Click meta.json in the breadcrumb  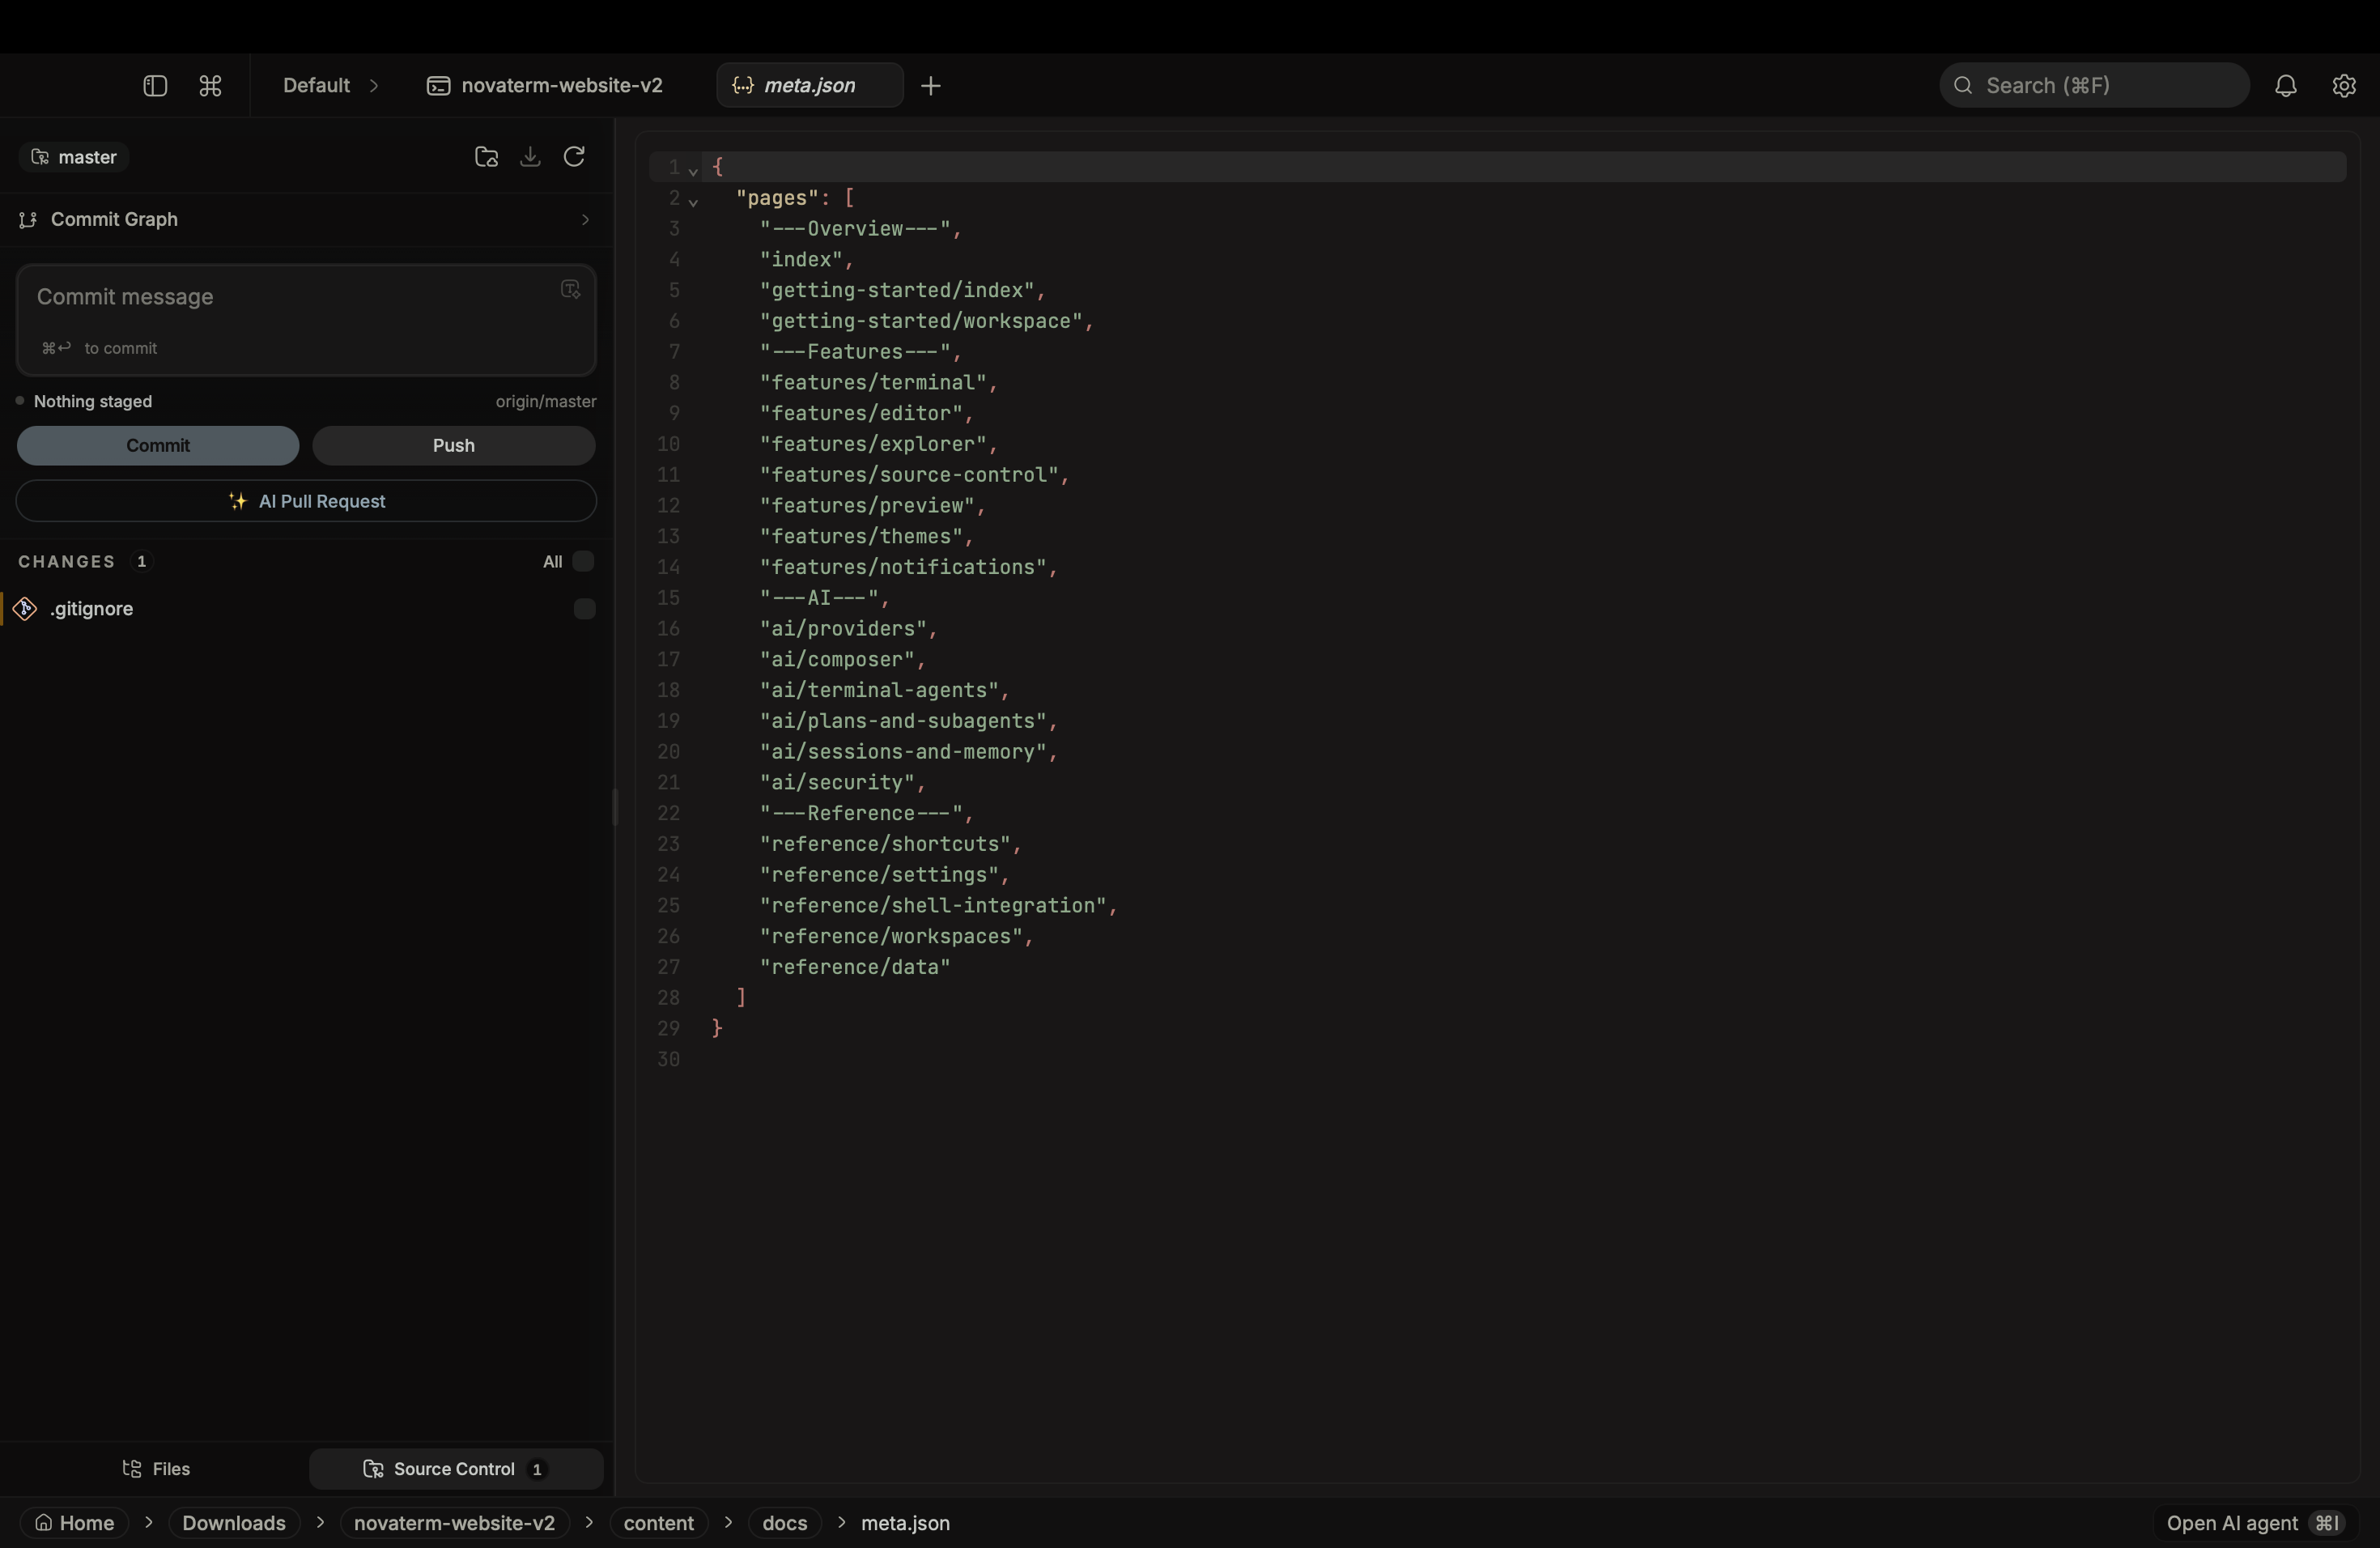tap(905, 1523)
